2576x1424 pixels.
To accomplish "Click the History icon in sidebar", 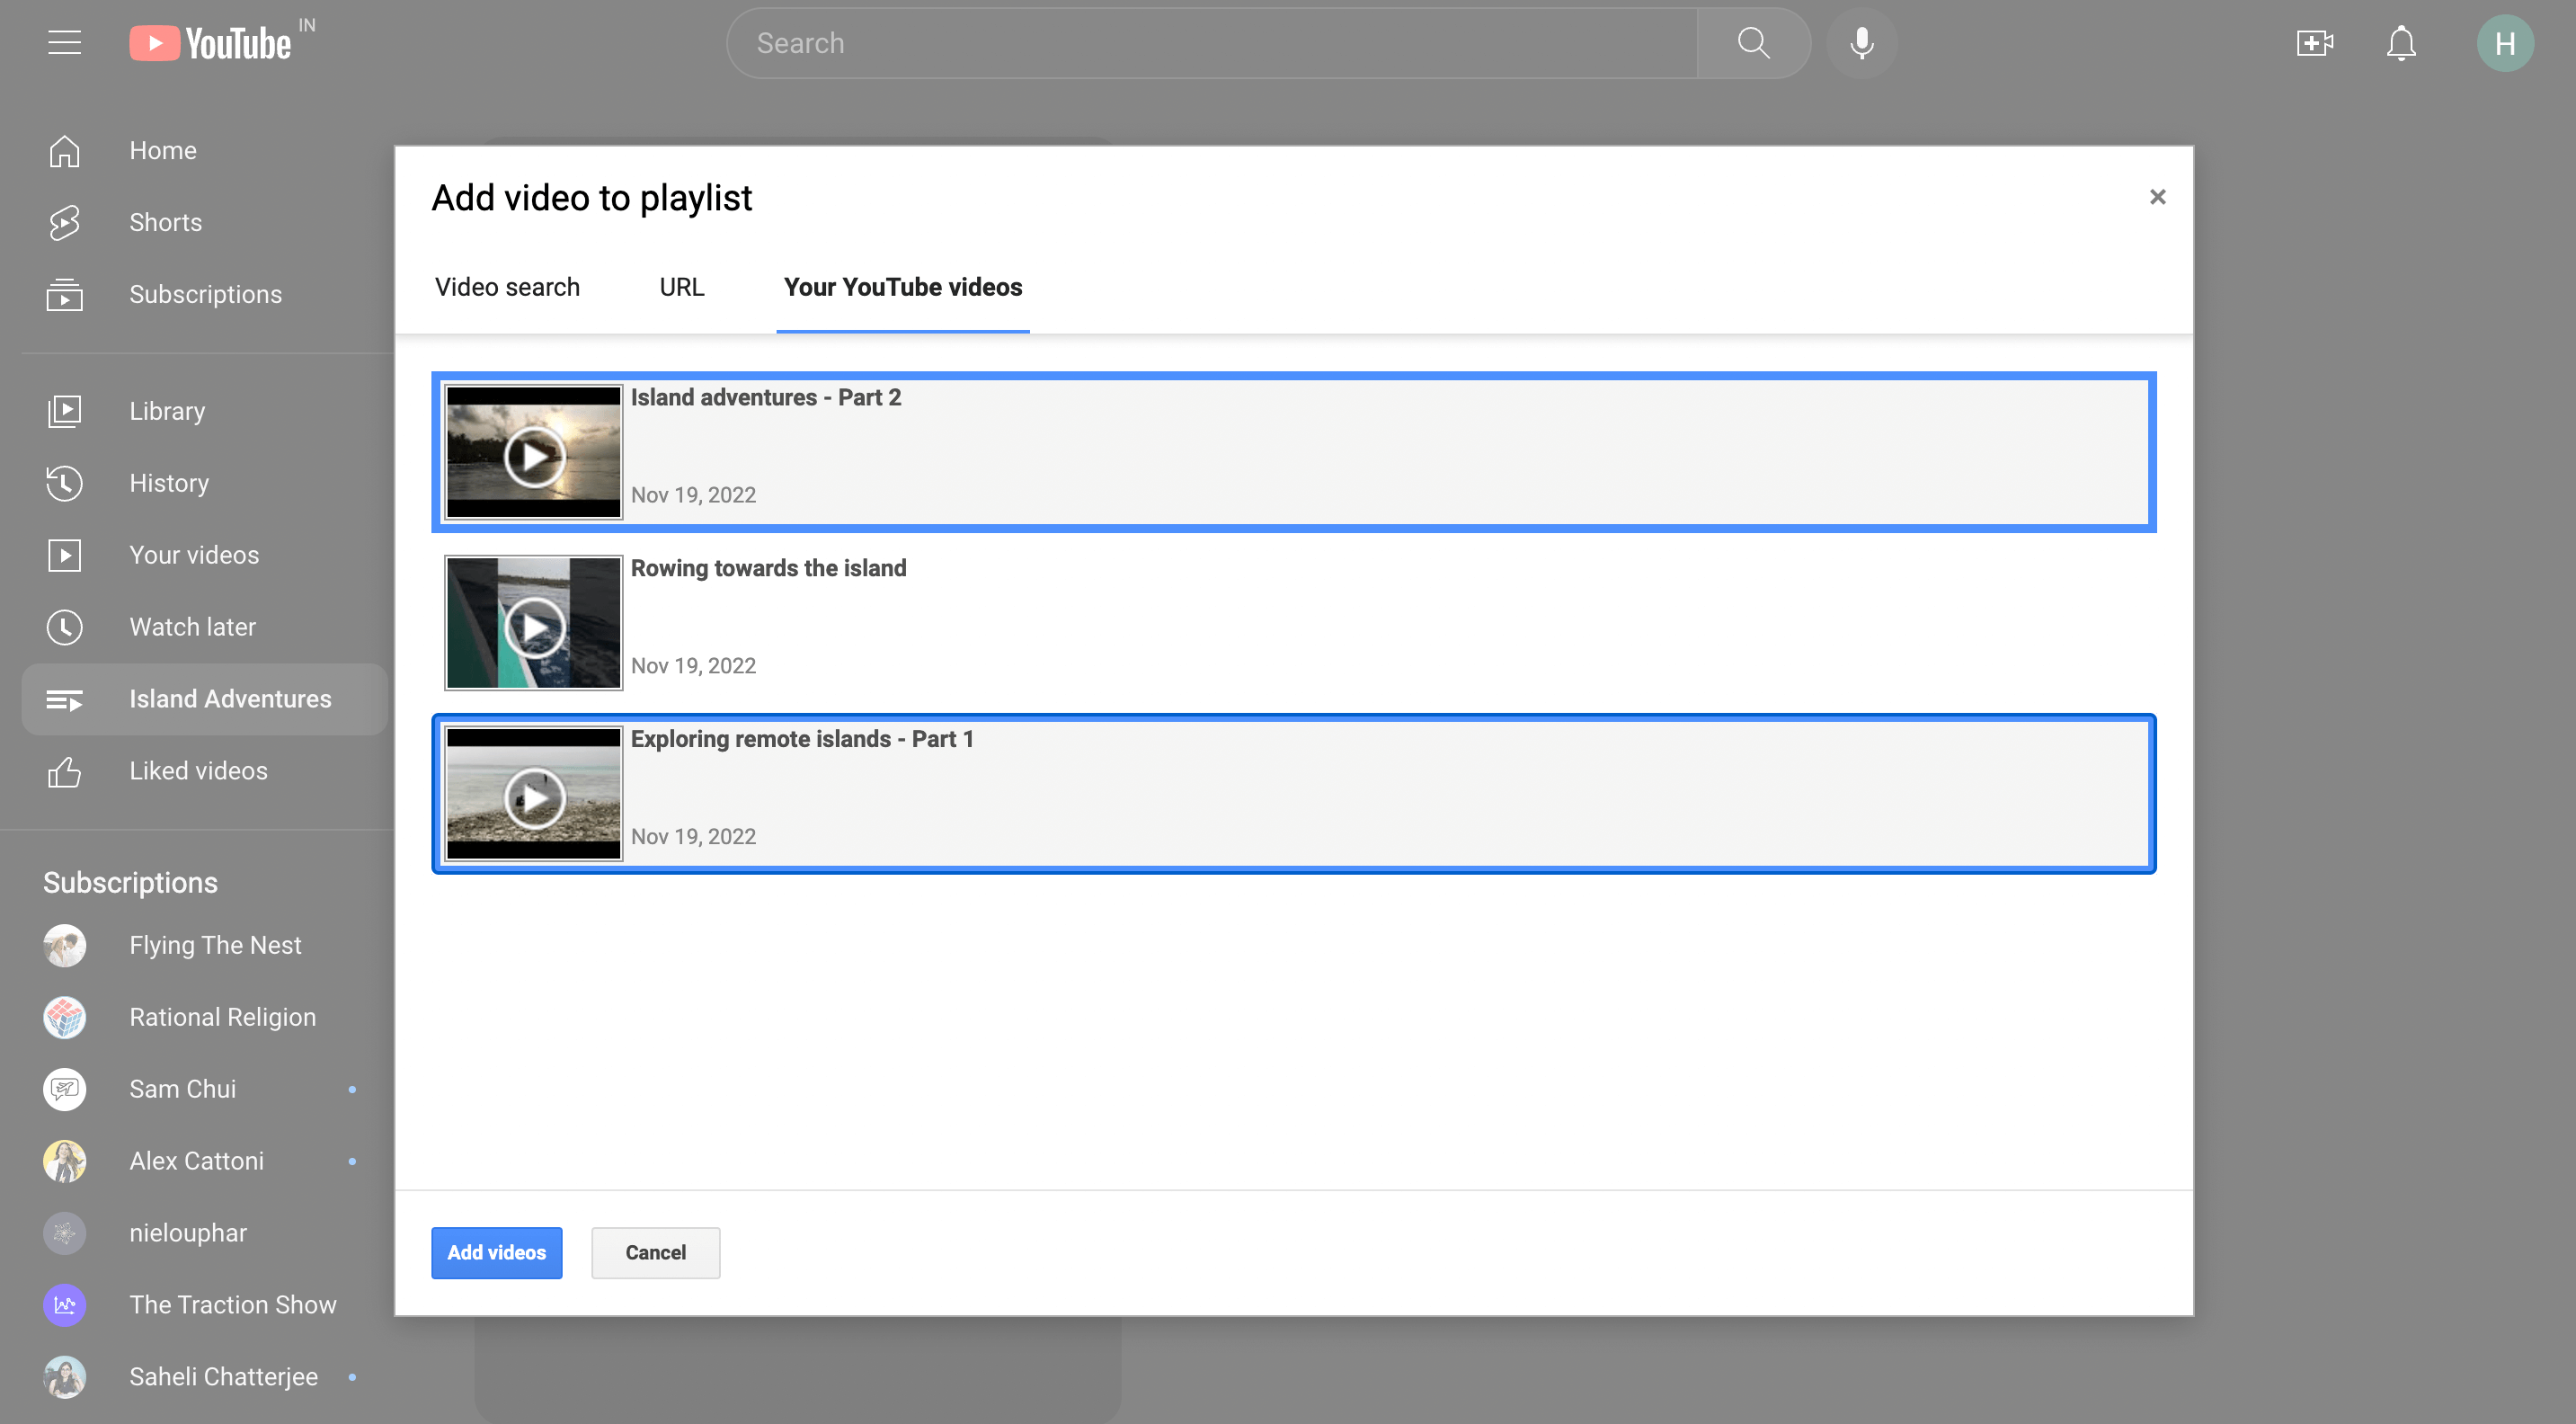I will (x=65, y=482).
